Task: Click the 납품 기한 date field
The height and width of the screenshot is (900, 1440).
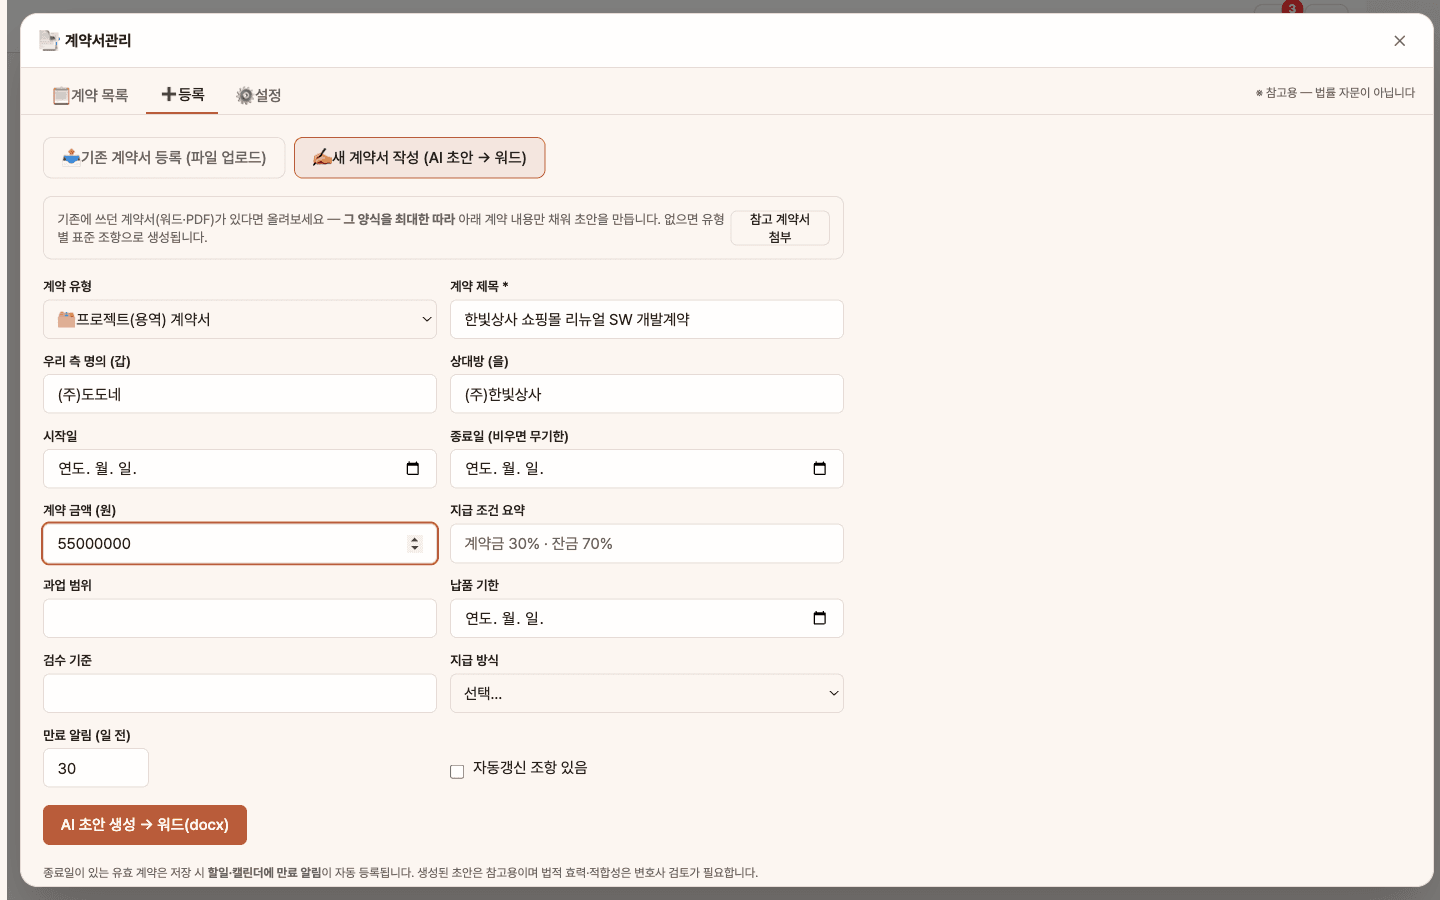Action: pos(647,618)
